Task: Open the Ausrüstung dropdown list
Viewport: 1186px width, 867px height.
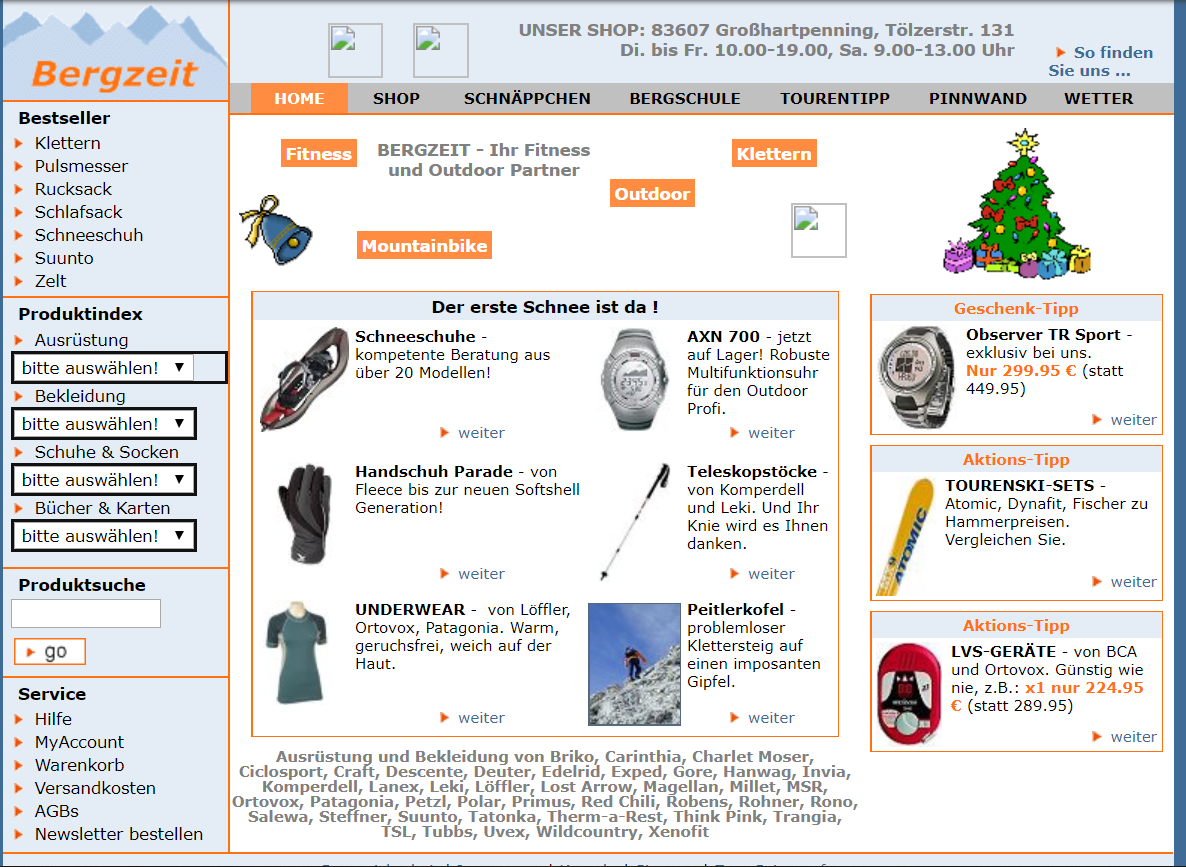Action: (x=103, y=368)
